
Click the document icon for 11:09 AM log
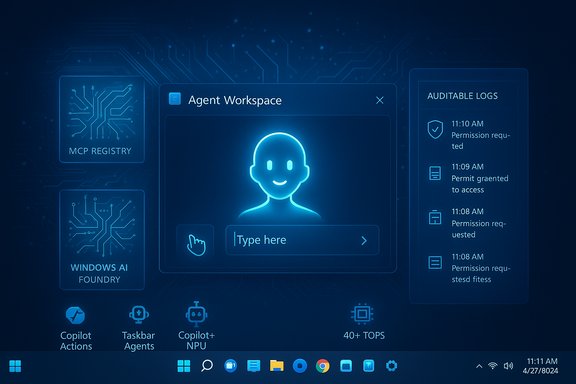coord(435,173)
